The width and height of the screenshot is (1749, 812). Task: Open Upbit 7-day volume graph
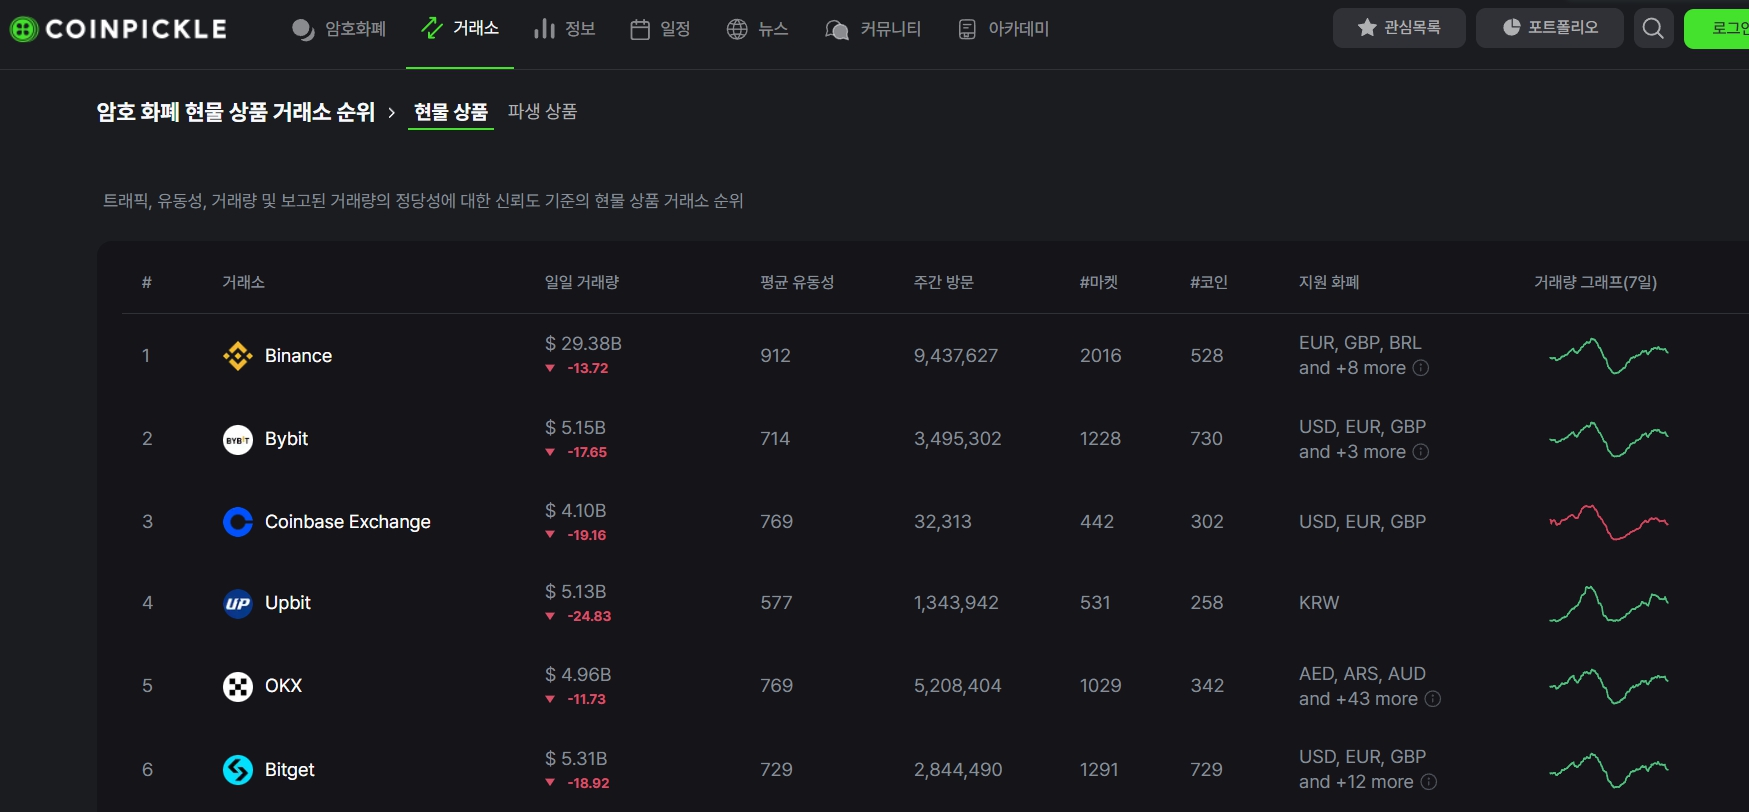pyautogui.click(x=1609, y=603)
